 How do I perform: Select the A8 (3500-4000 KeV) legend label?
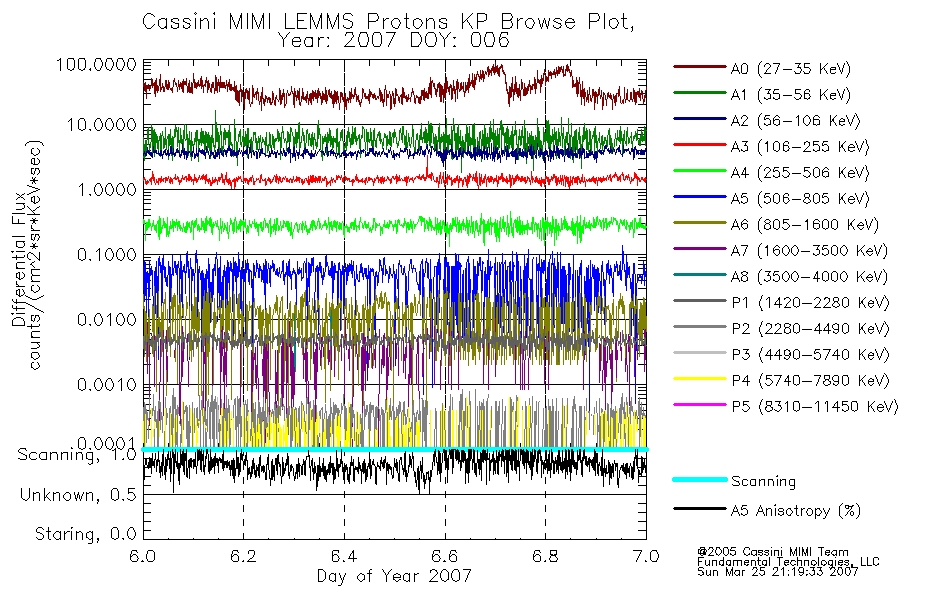point(809,277)
